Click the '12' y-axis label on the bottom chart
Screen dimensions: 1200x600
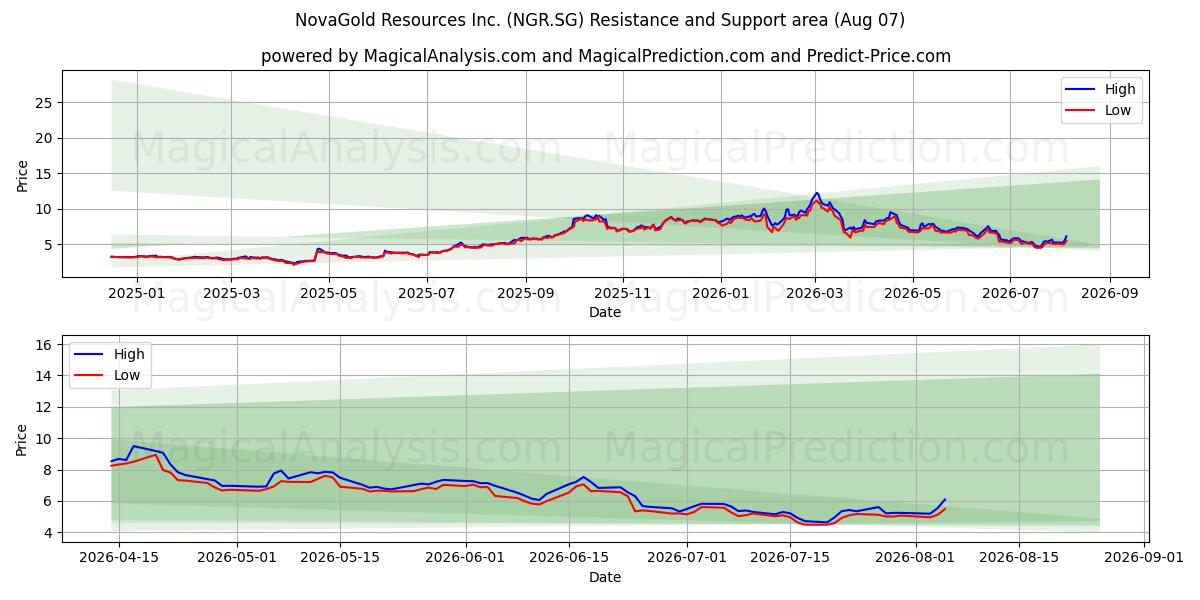coord(46,407)
